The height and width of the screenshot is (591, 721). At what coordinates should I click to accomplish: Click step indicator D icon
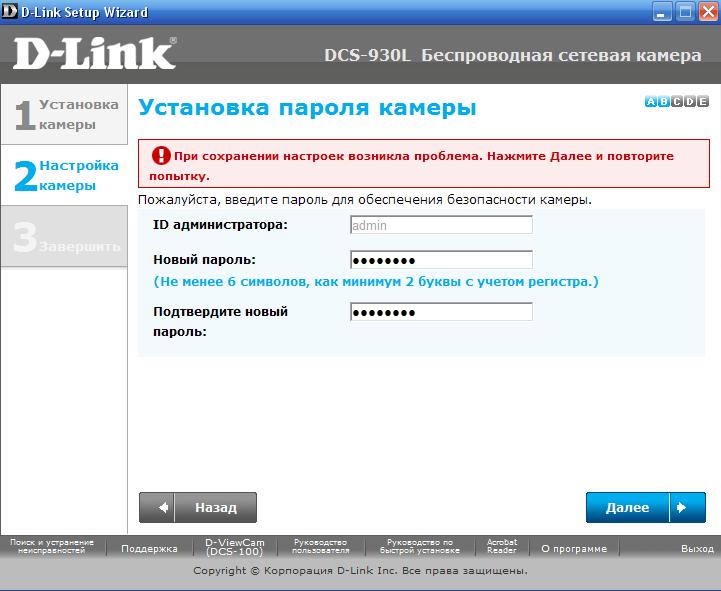pyautogui.click(x=690, y=102)
